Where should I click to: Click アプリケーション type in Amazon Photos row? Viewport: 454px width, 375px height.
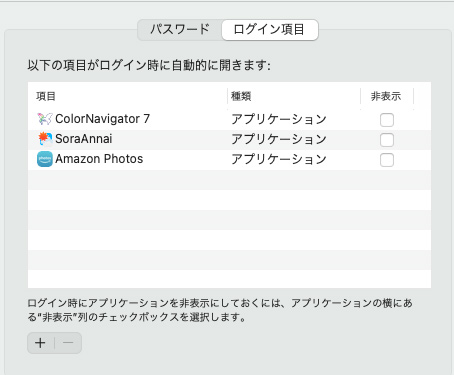click(x=279, y=159)
